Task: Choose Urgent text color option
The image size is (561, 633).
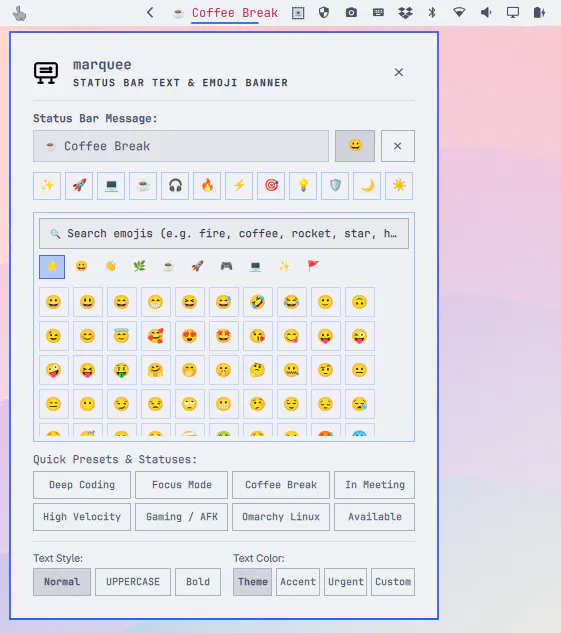Action: tap(345, 582)
